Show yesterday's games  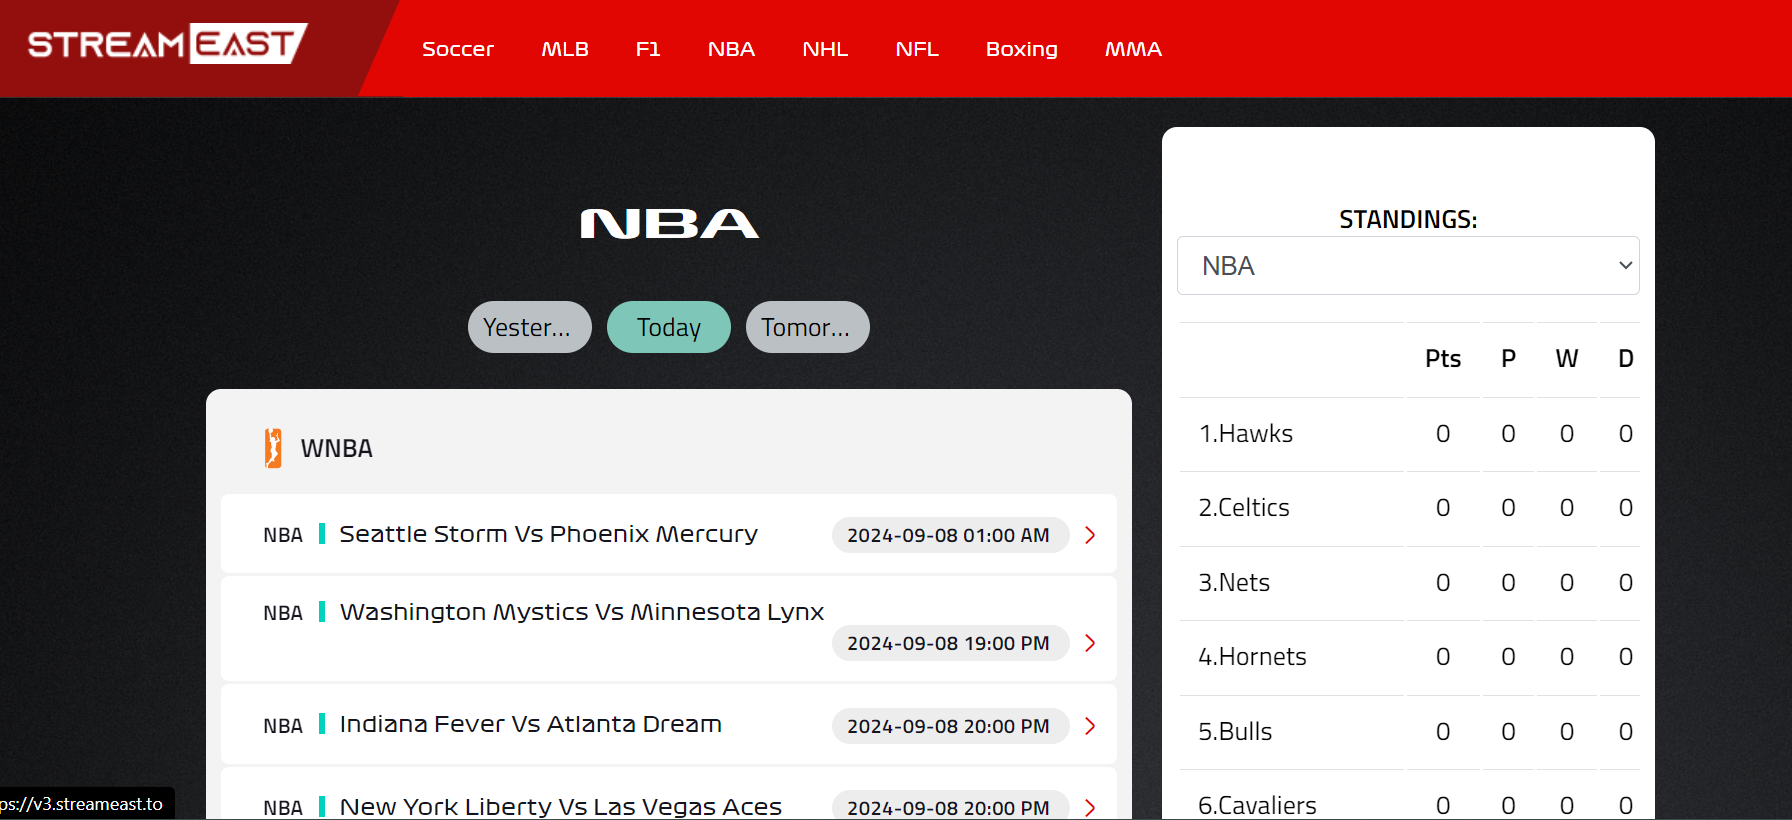(530, 327)
